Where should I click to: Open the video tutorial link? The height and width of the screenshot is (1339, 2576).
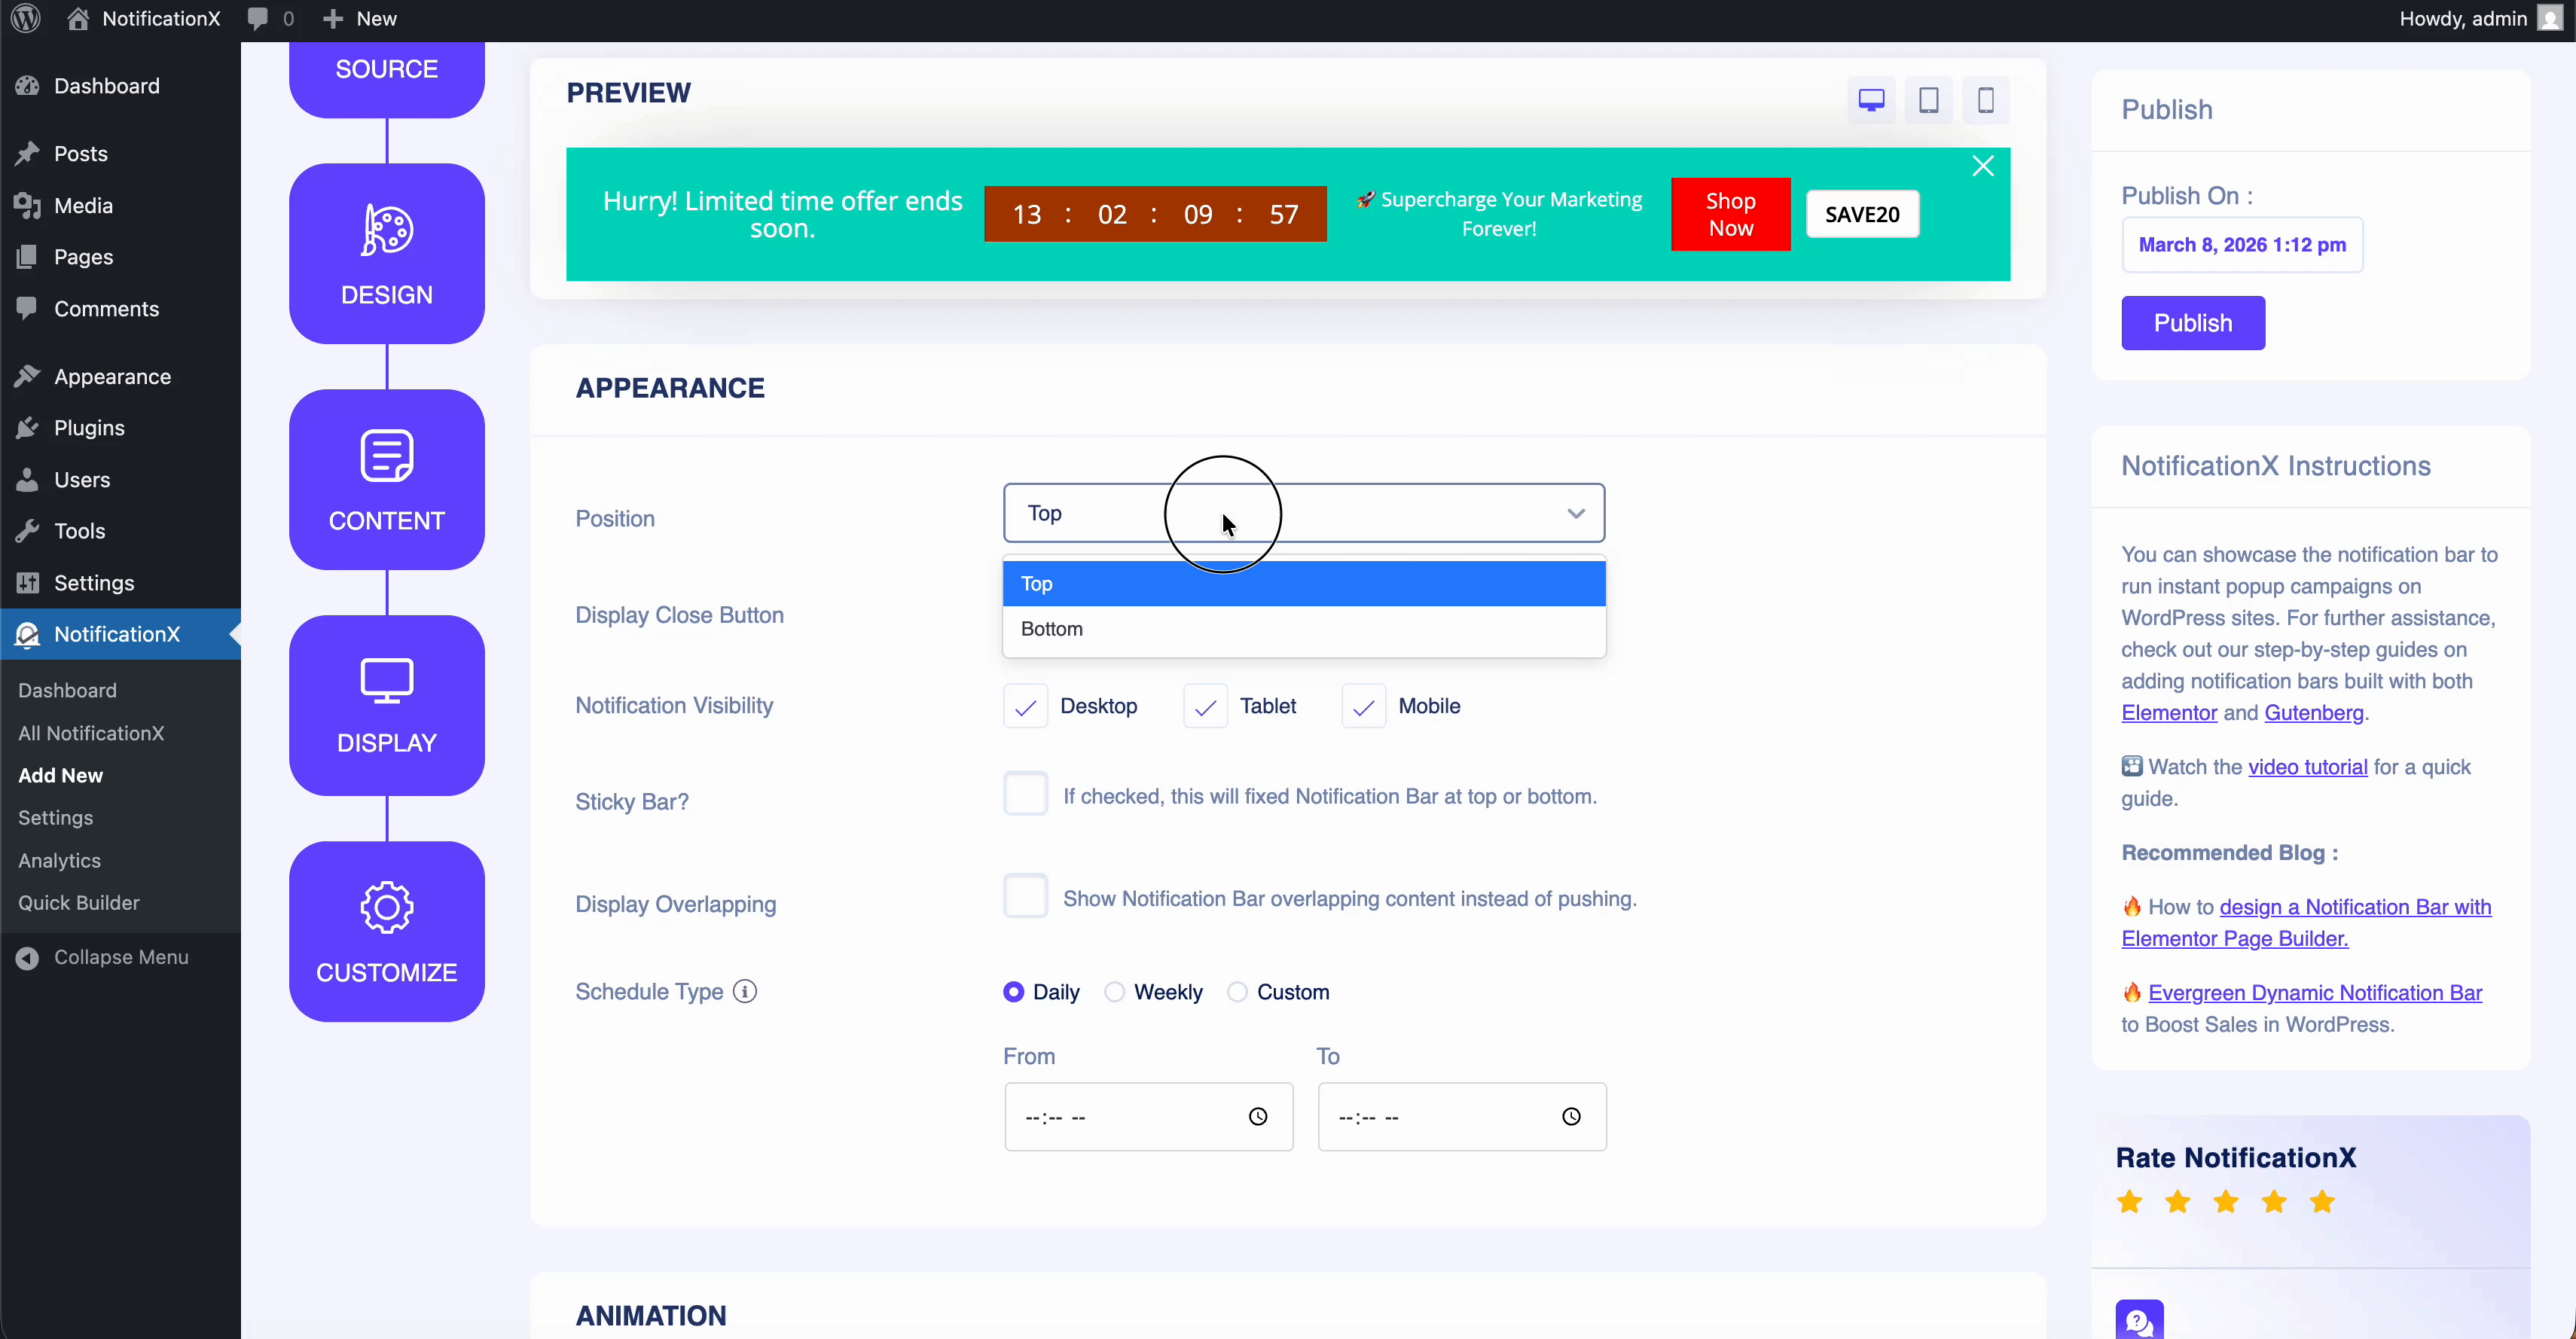click(x=2306, y=766)
